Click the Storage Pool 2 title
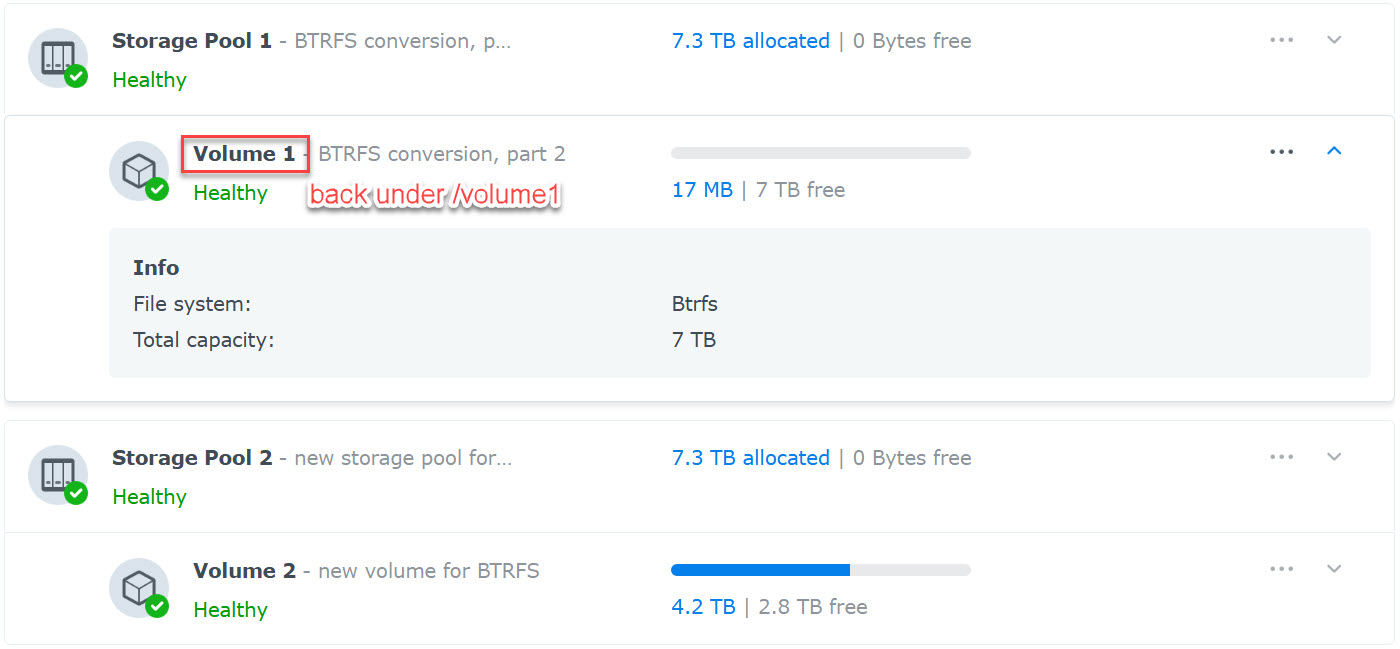The image size is (1400, 649). 192,458
